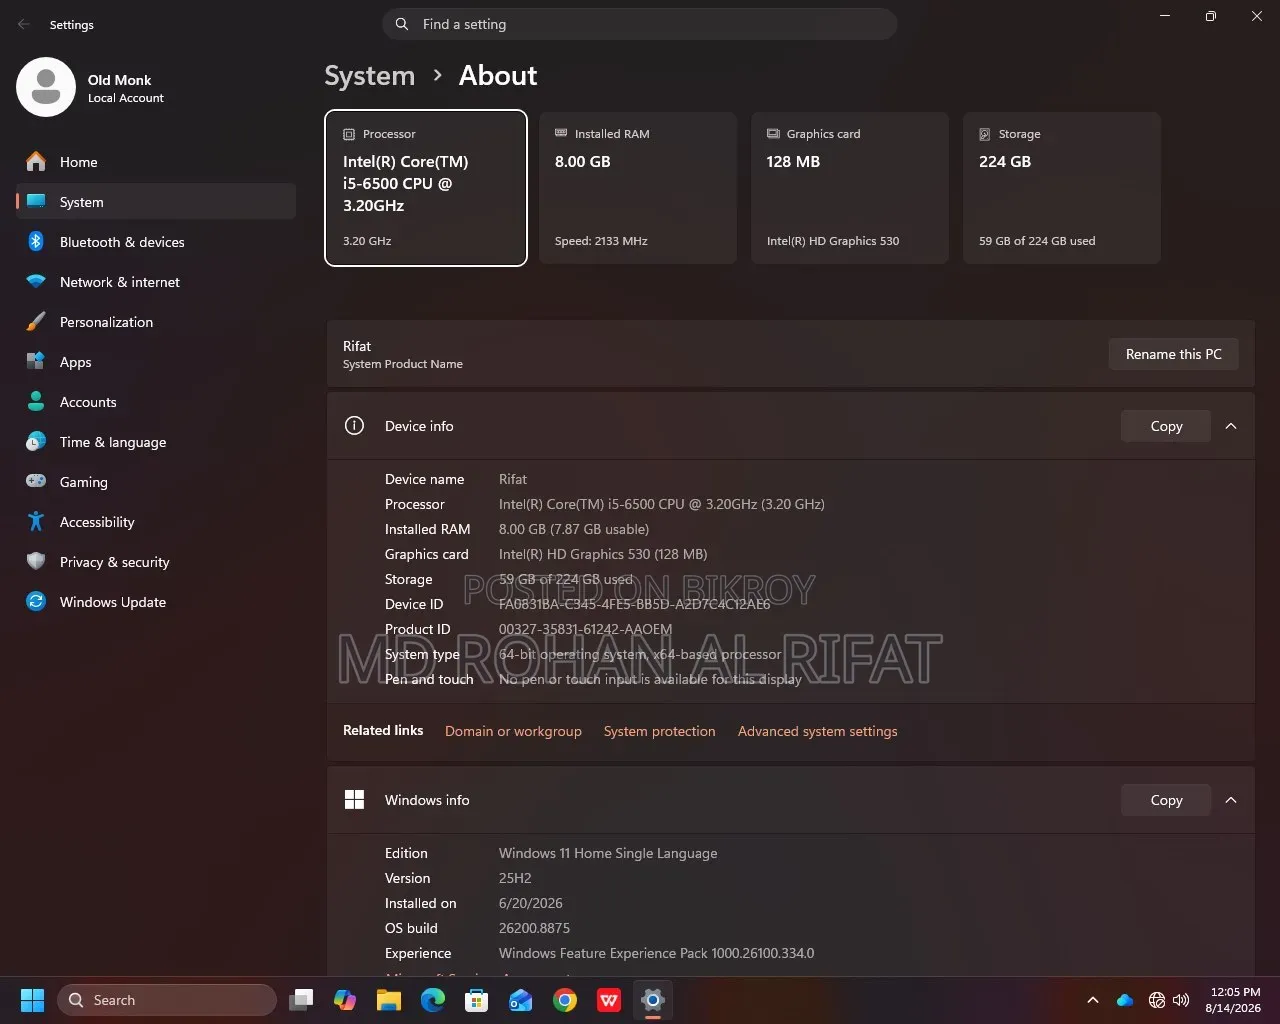The image size is (1280, 1024).
Task: Select the Processor summary card
Action: click(x=426, y=188)
